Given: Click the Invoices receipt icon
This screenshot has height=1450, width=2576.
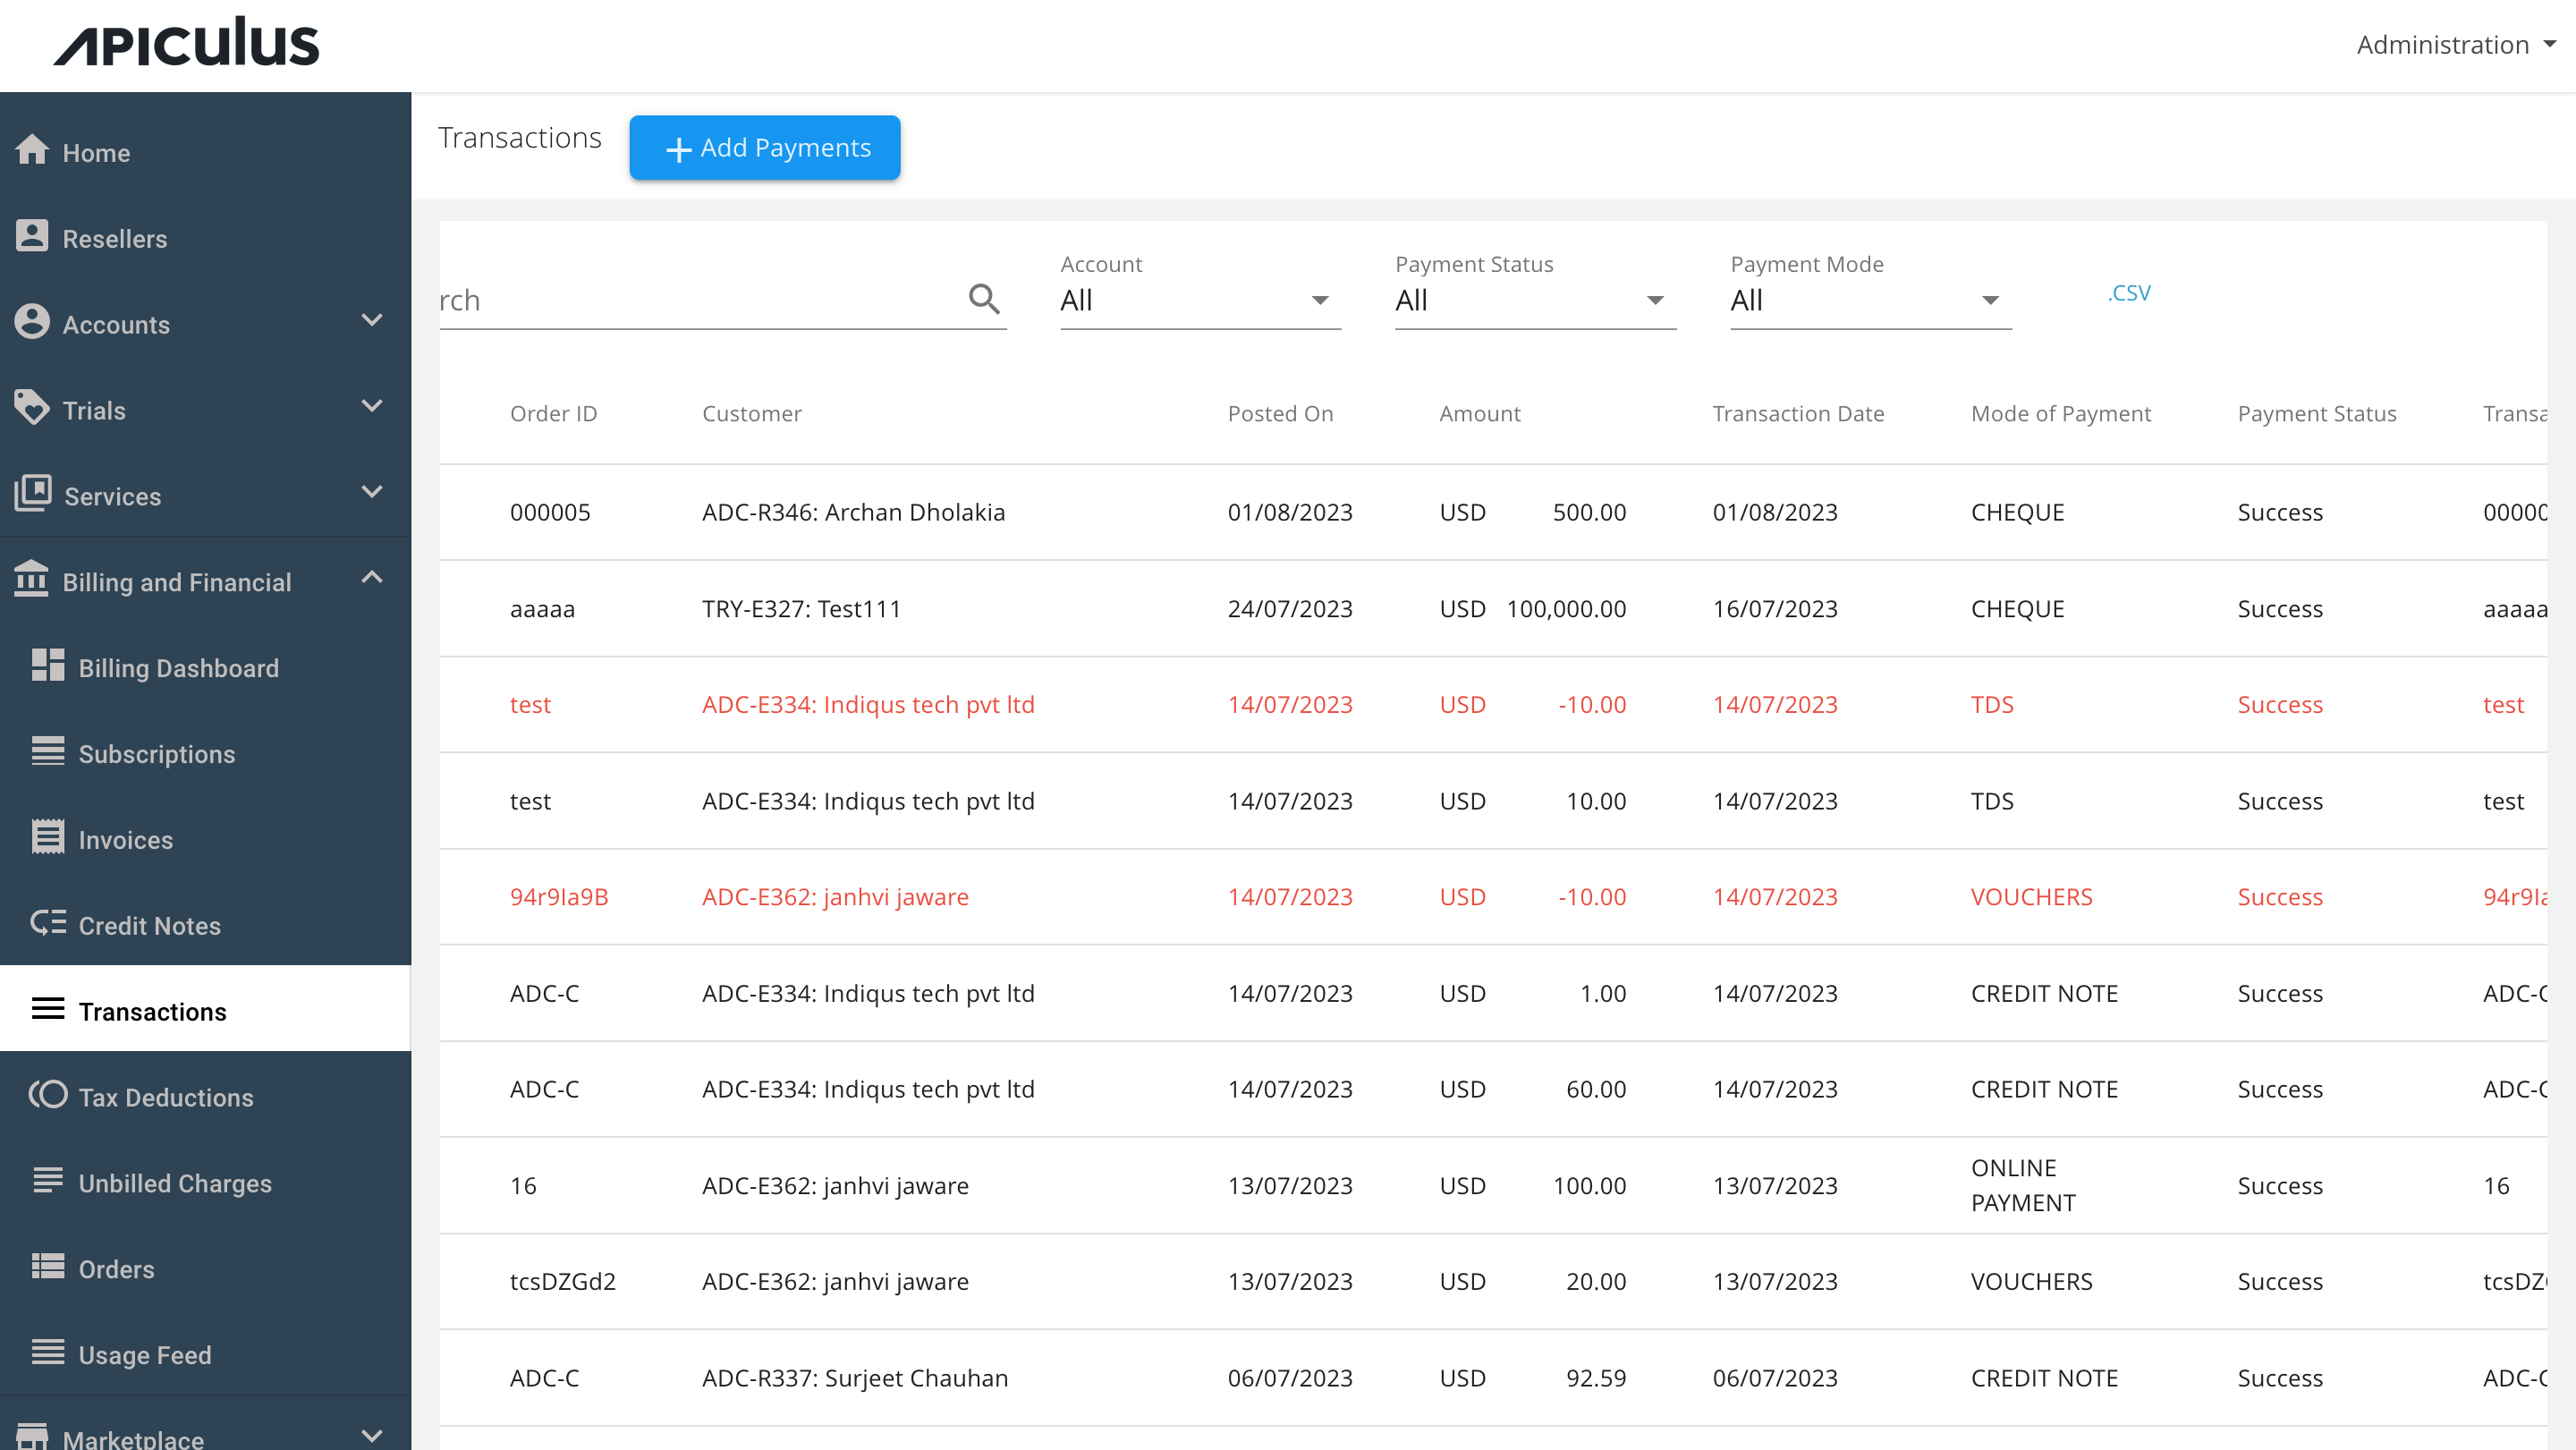Looking at the screenshot, I should 48,837.
